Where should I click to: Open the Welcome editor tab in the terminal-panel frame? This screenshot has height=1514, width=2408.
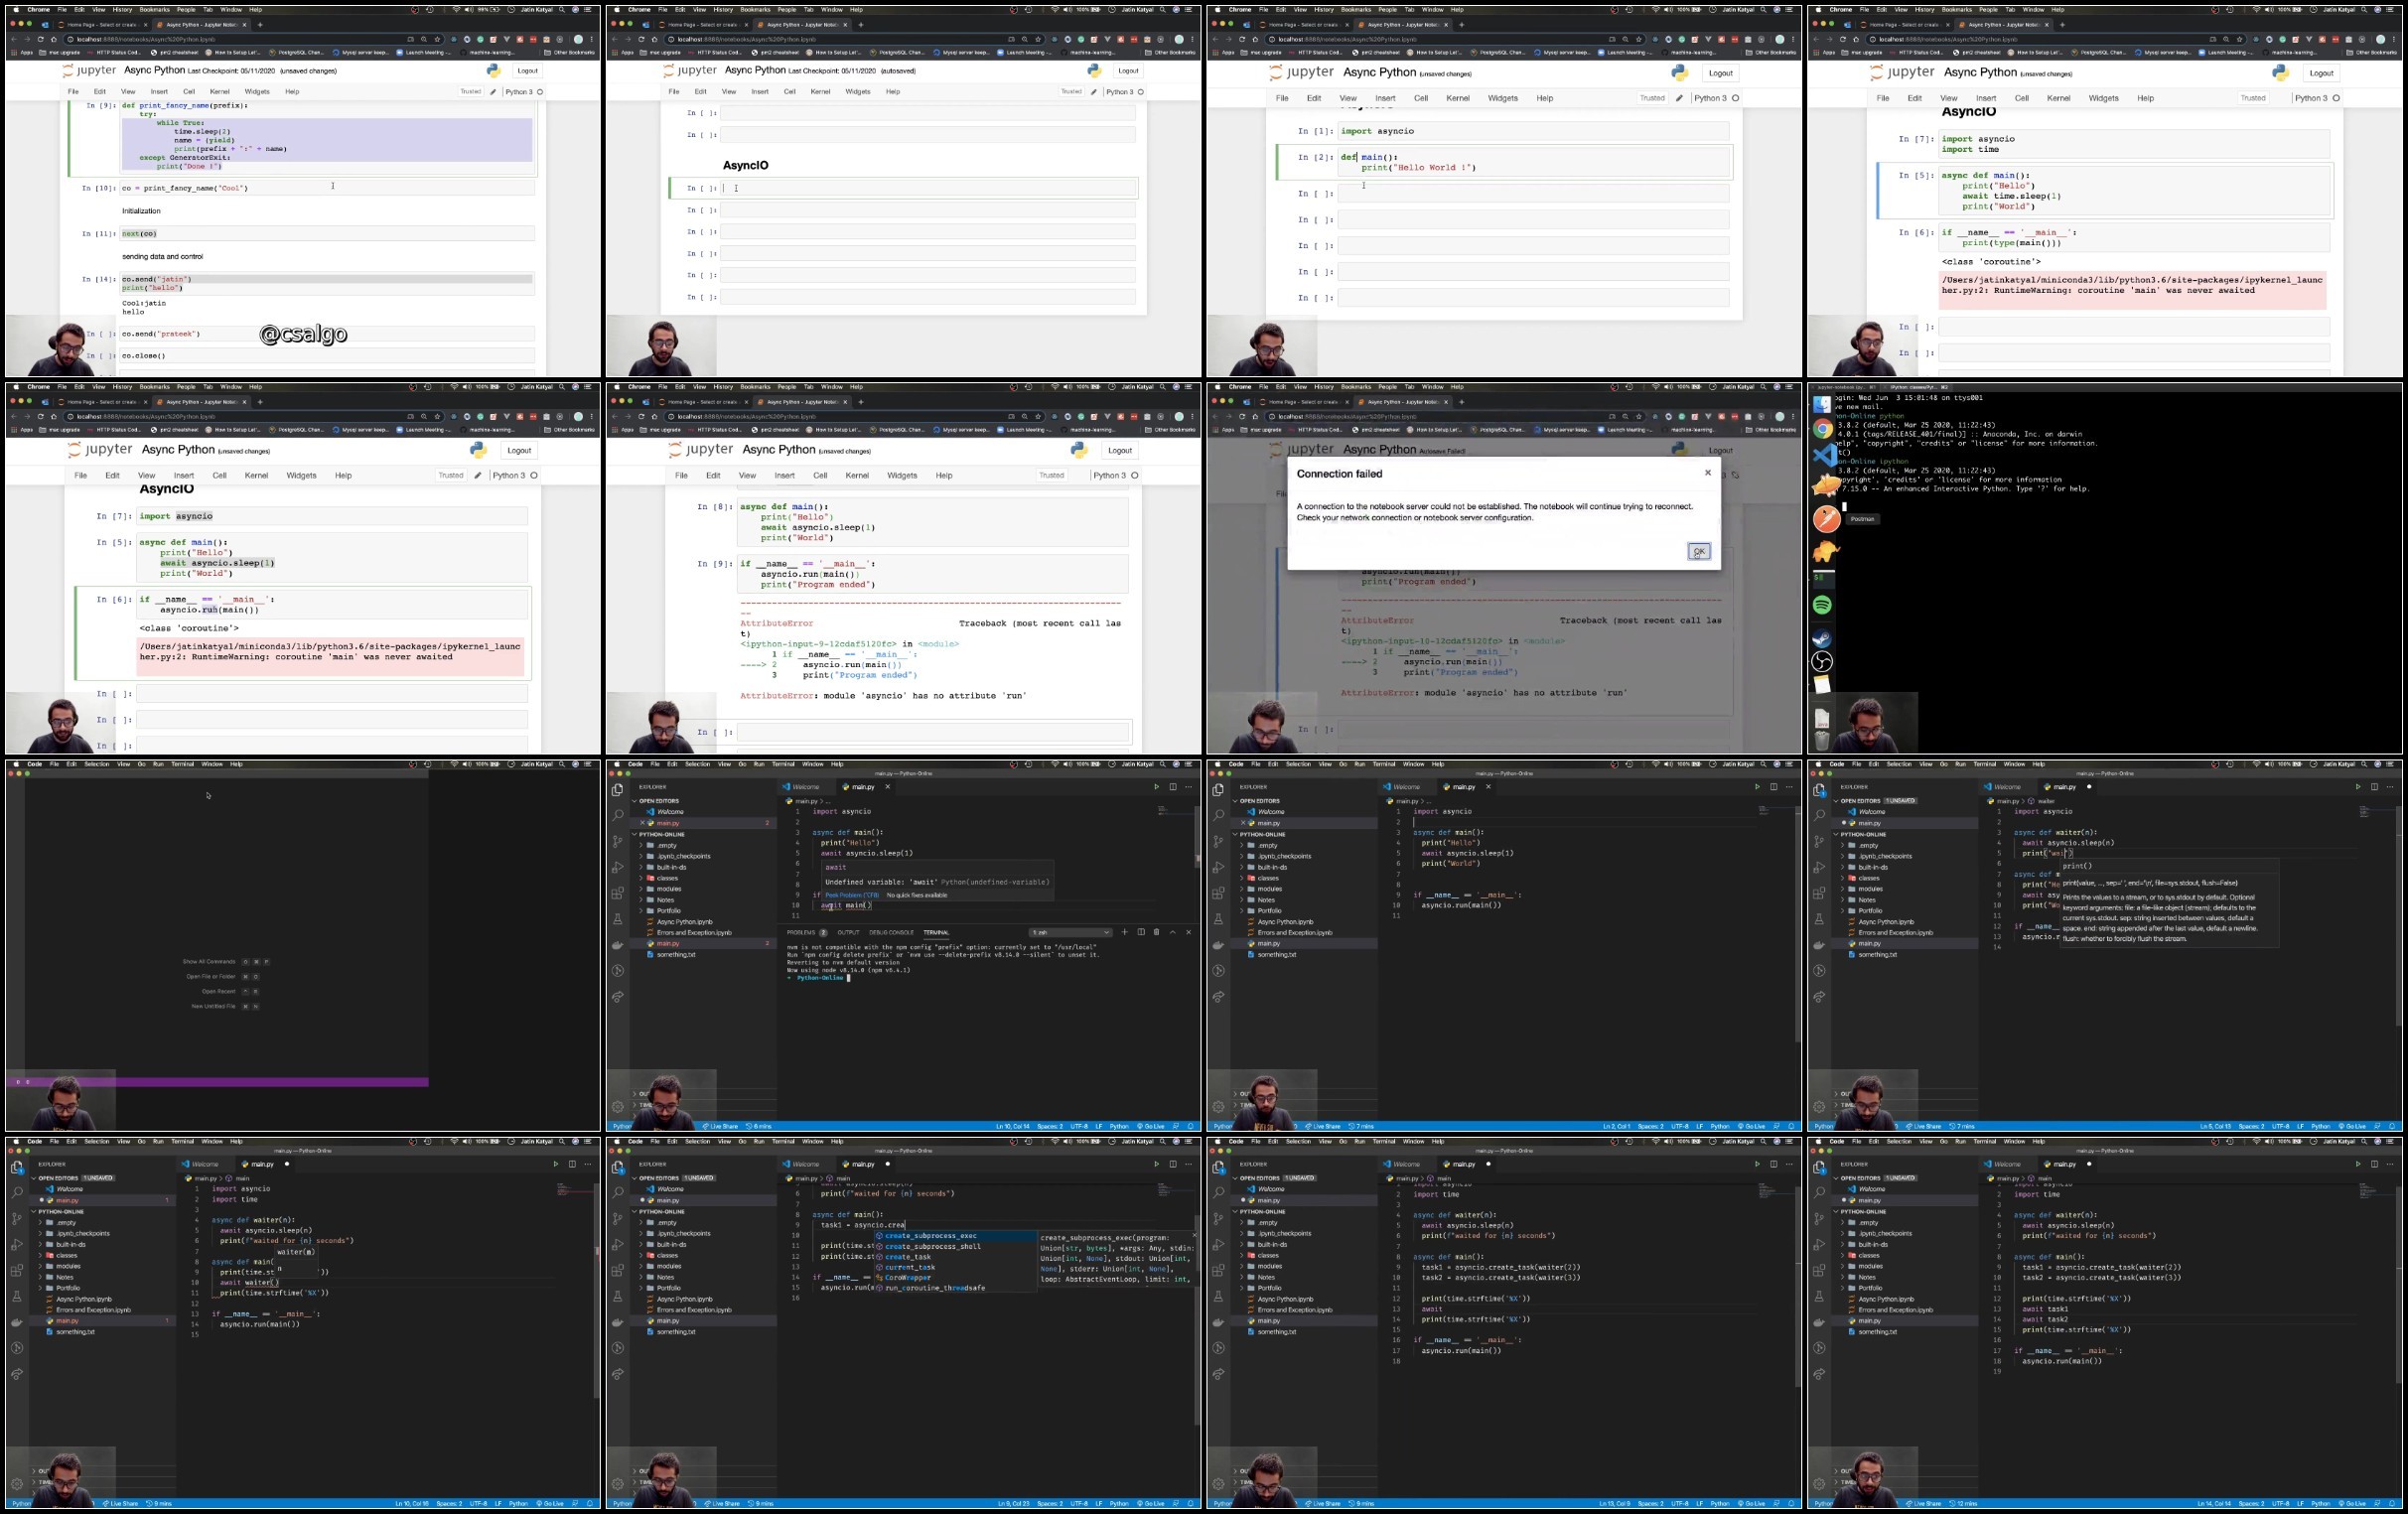[x=805, y=787]
